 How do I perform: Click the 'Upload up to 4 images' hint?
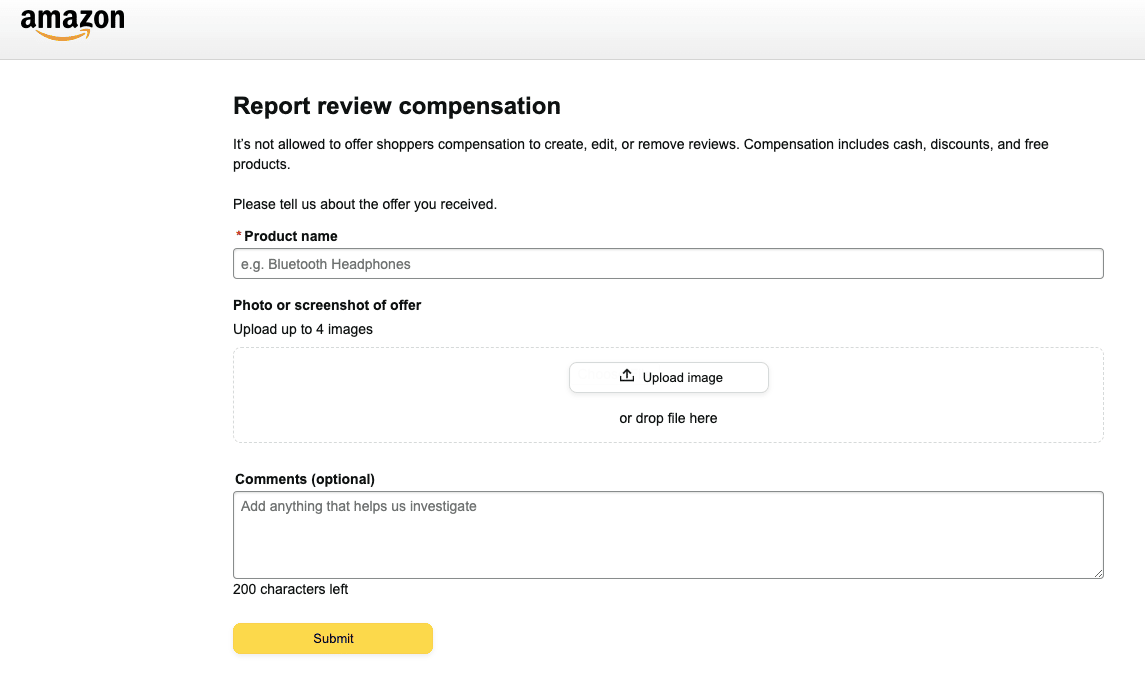point(303,329)
